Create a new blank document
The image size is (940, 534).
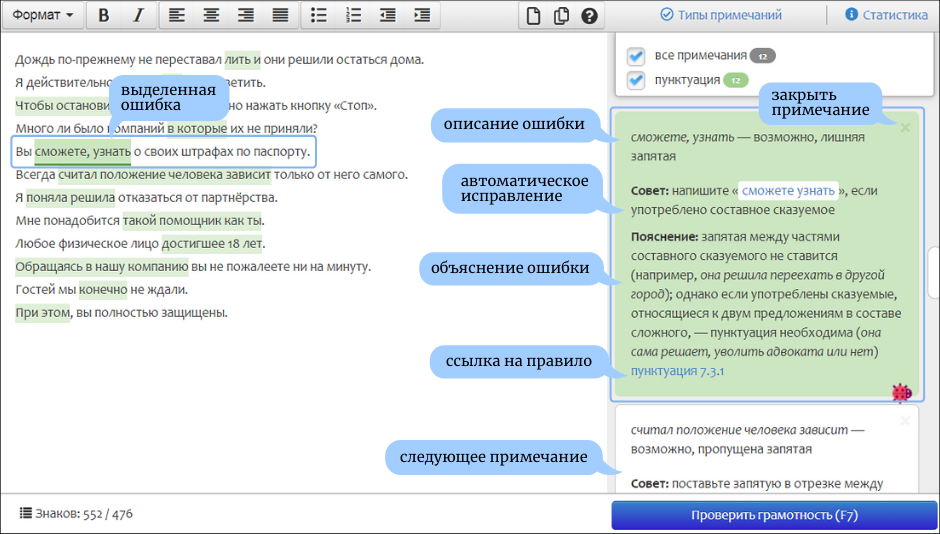pos(533,16)
